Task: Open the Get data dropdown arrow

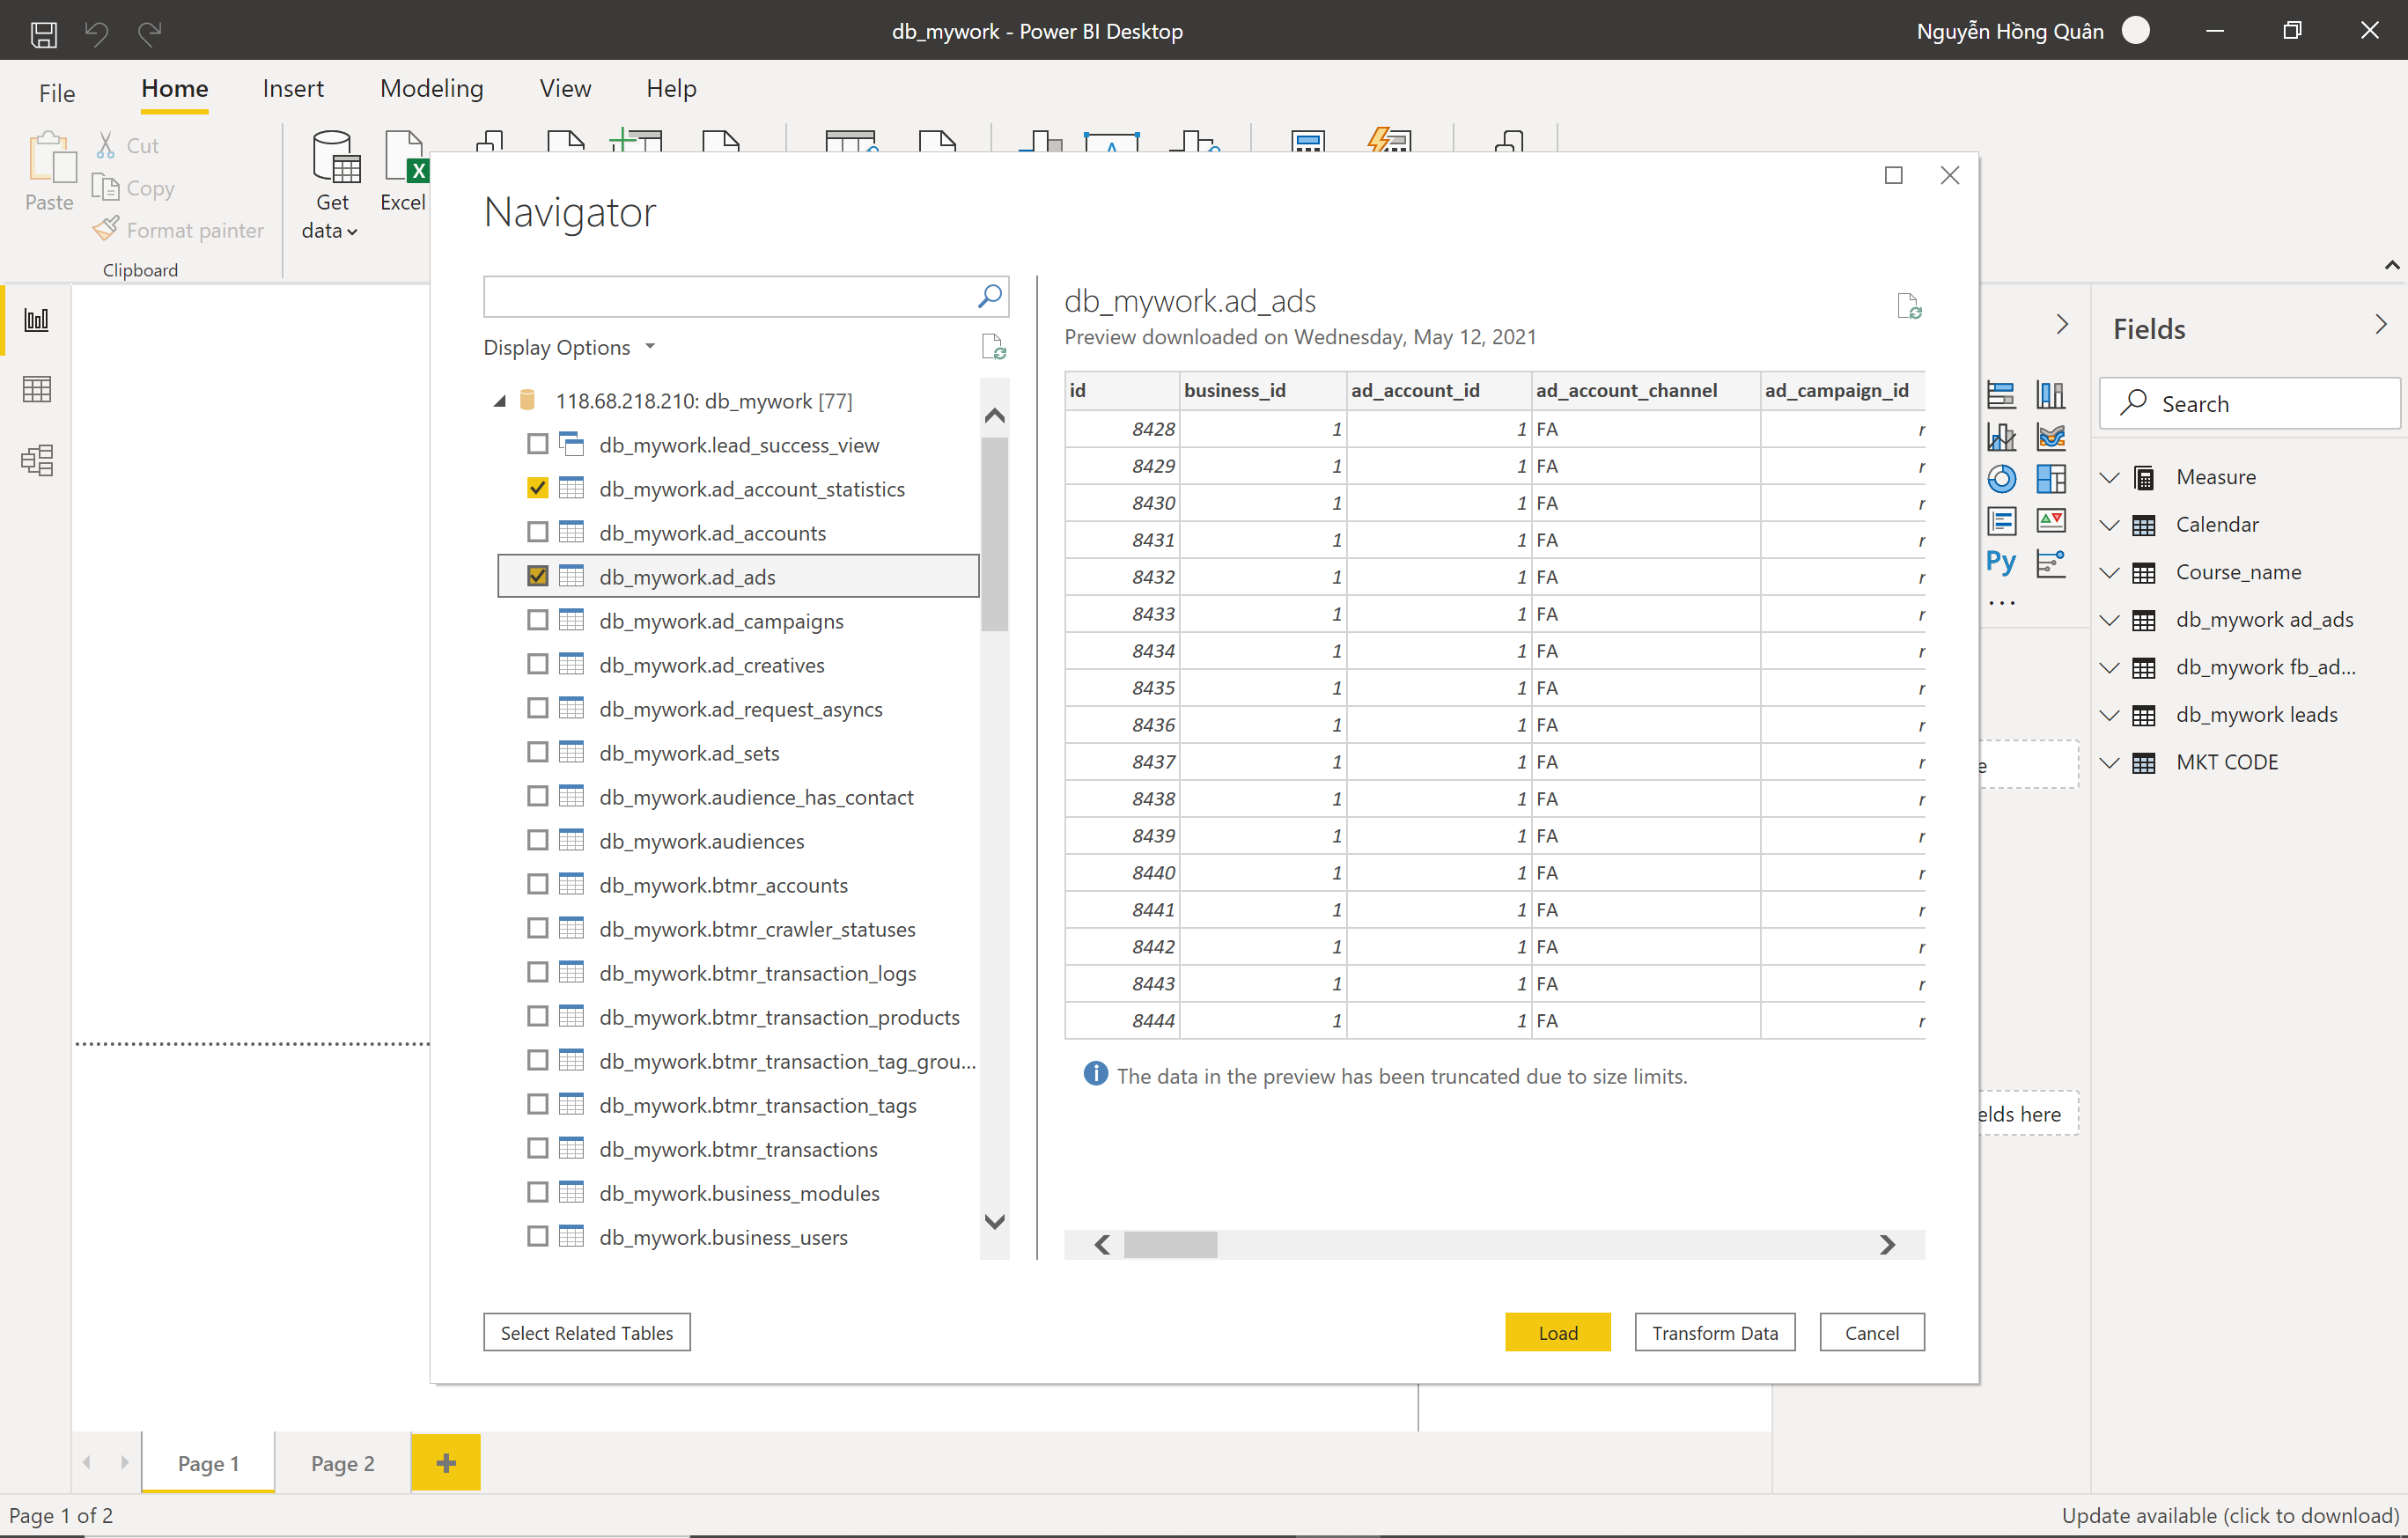Action: (351, 232)
